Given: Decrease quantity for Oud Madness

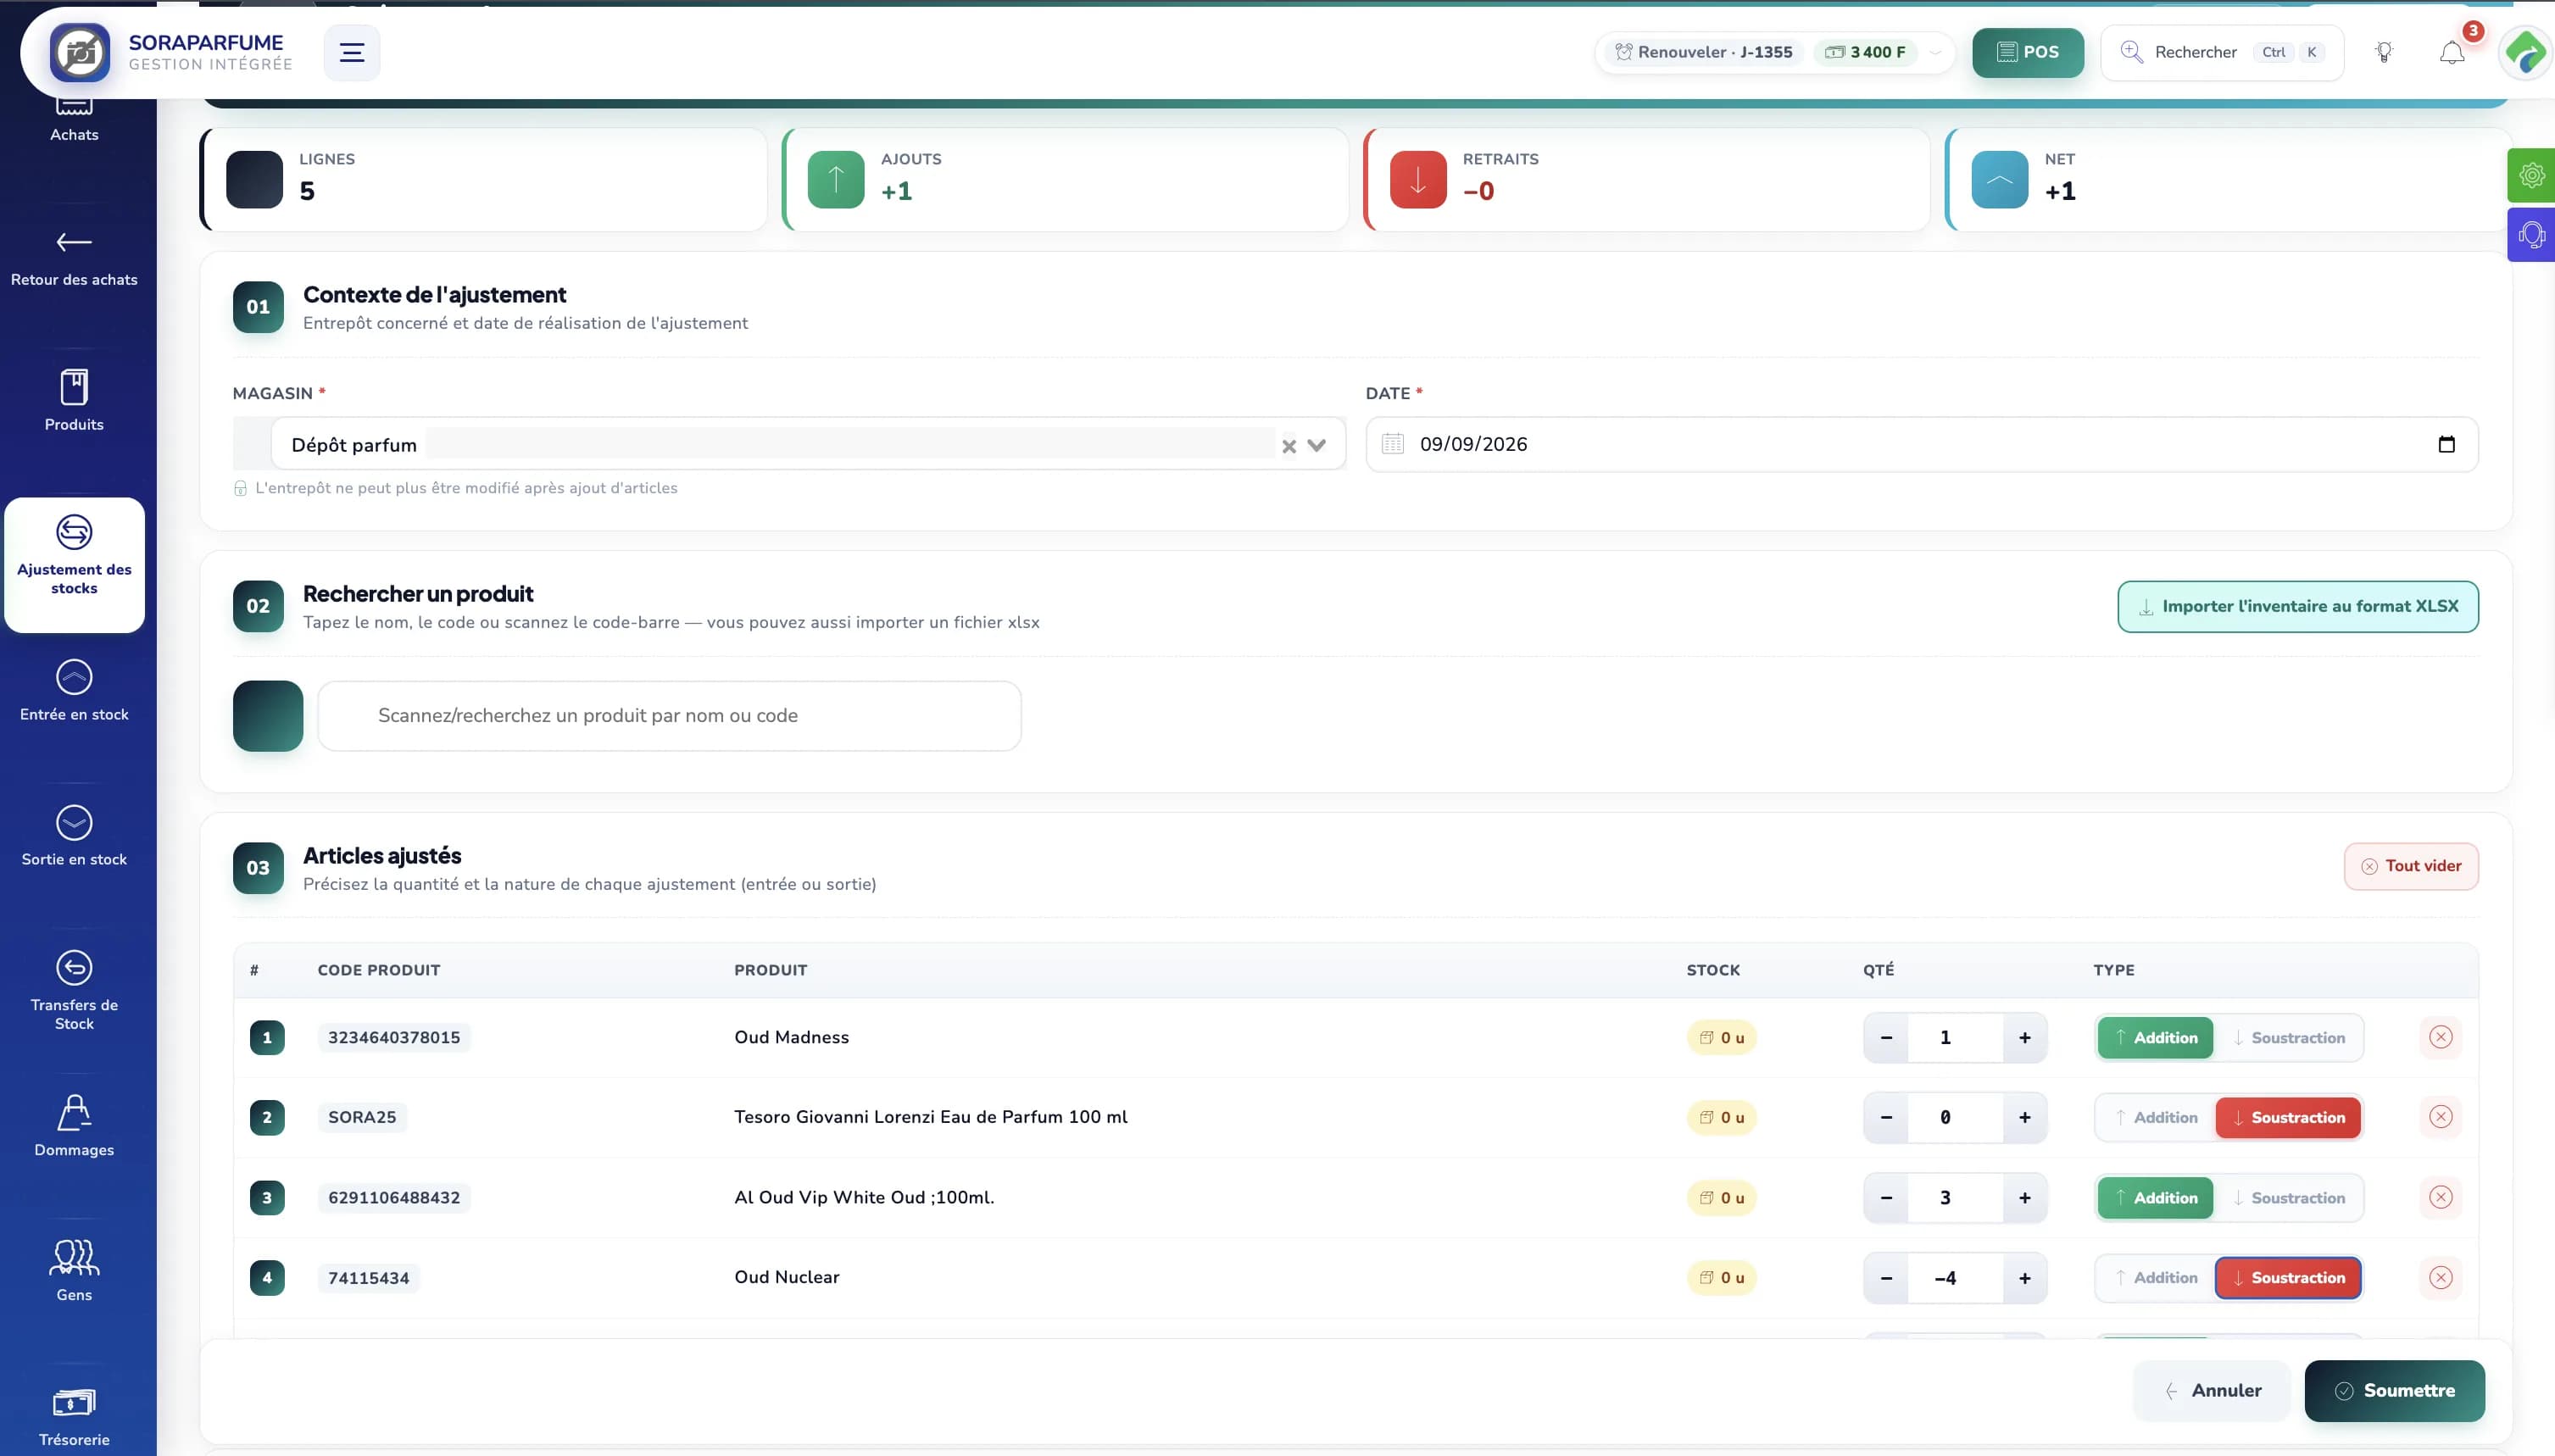Looking at the screenshot, I should 1886,1038.
